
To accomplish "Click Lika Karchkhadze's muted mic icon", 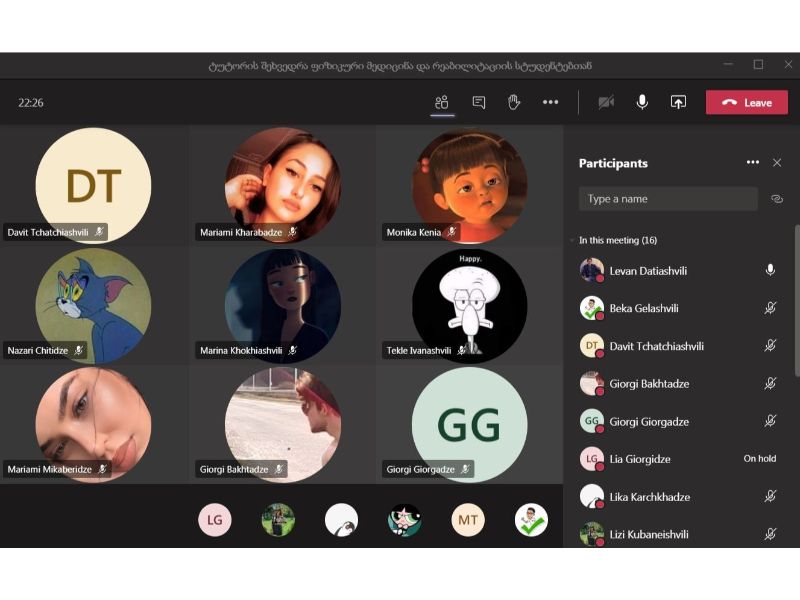I will pos(770,496).
